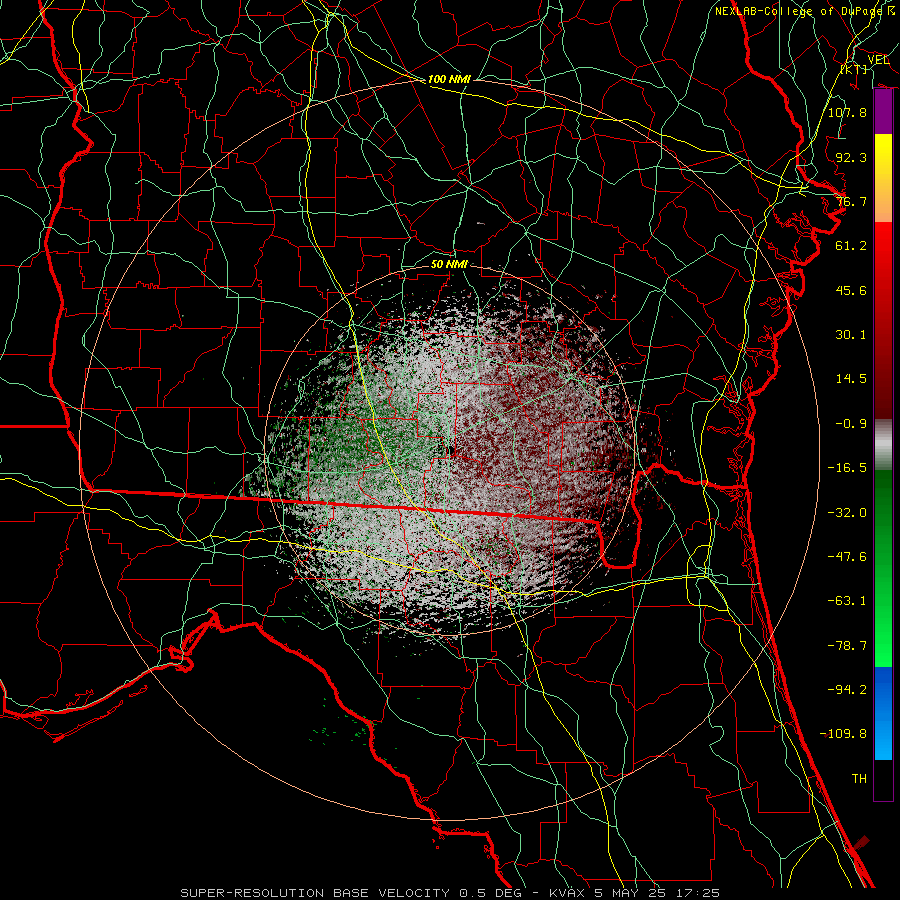This screenshot has height=900, width=900.
Task: Click the [KT] units label
Action: point(854,69)
